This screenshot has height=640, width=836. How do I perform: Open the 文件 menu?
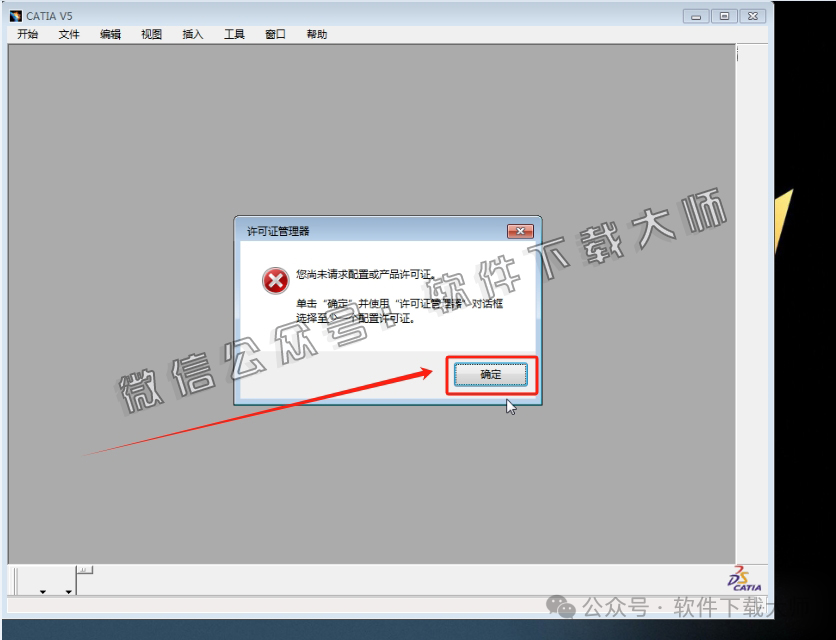coord(68,33)
